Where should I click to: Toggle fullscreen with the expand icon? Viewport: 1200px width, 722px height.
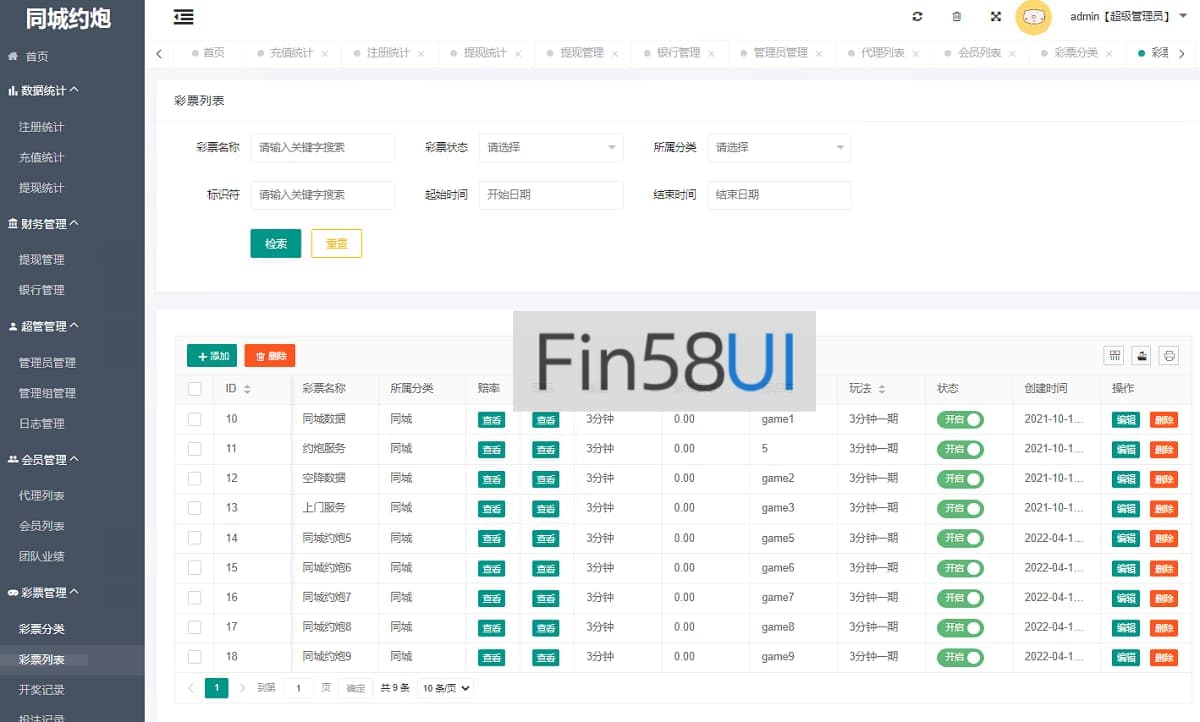coord(995,17)
